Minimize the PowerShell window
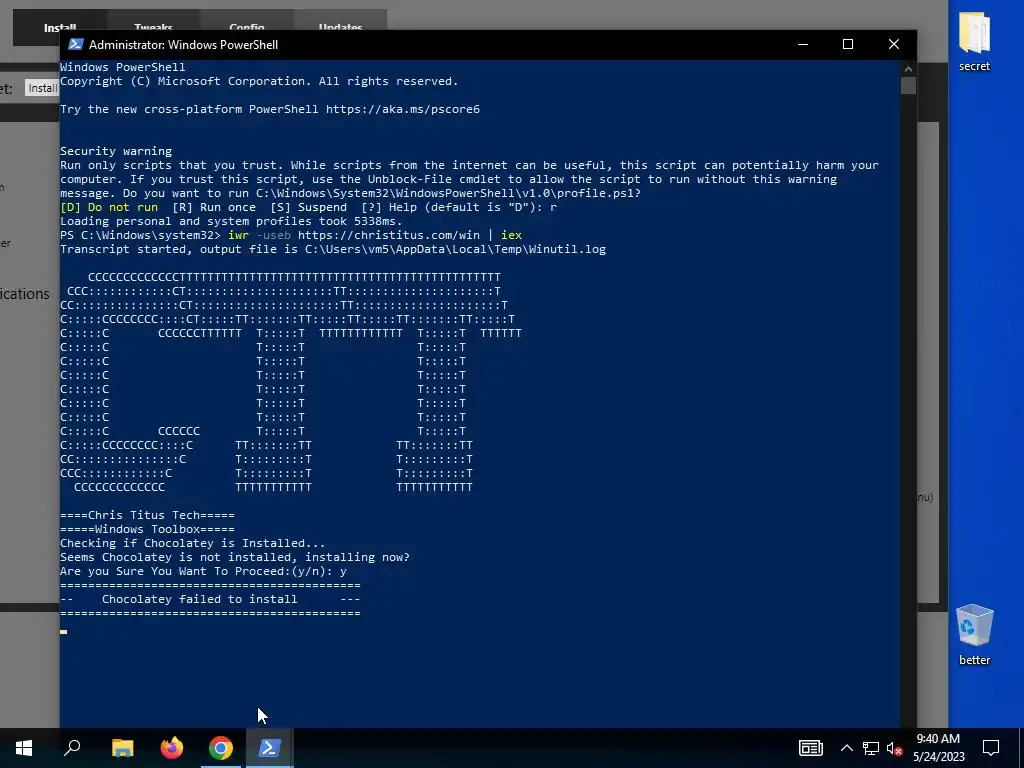The image size is (1024, 768). tap(803, 44)
